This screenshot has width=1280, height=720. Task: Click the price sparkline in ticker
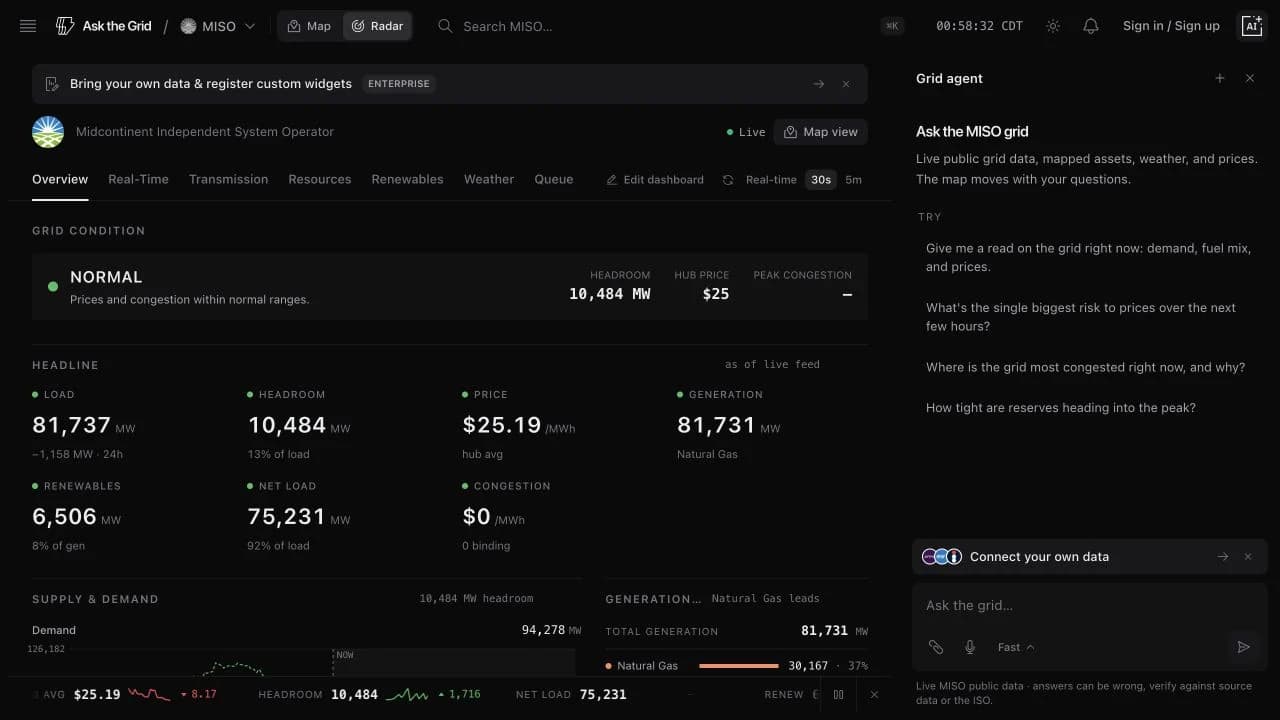pos(148,694)
